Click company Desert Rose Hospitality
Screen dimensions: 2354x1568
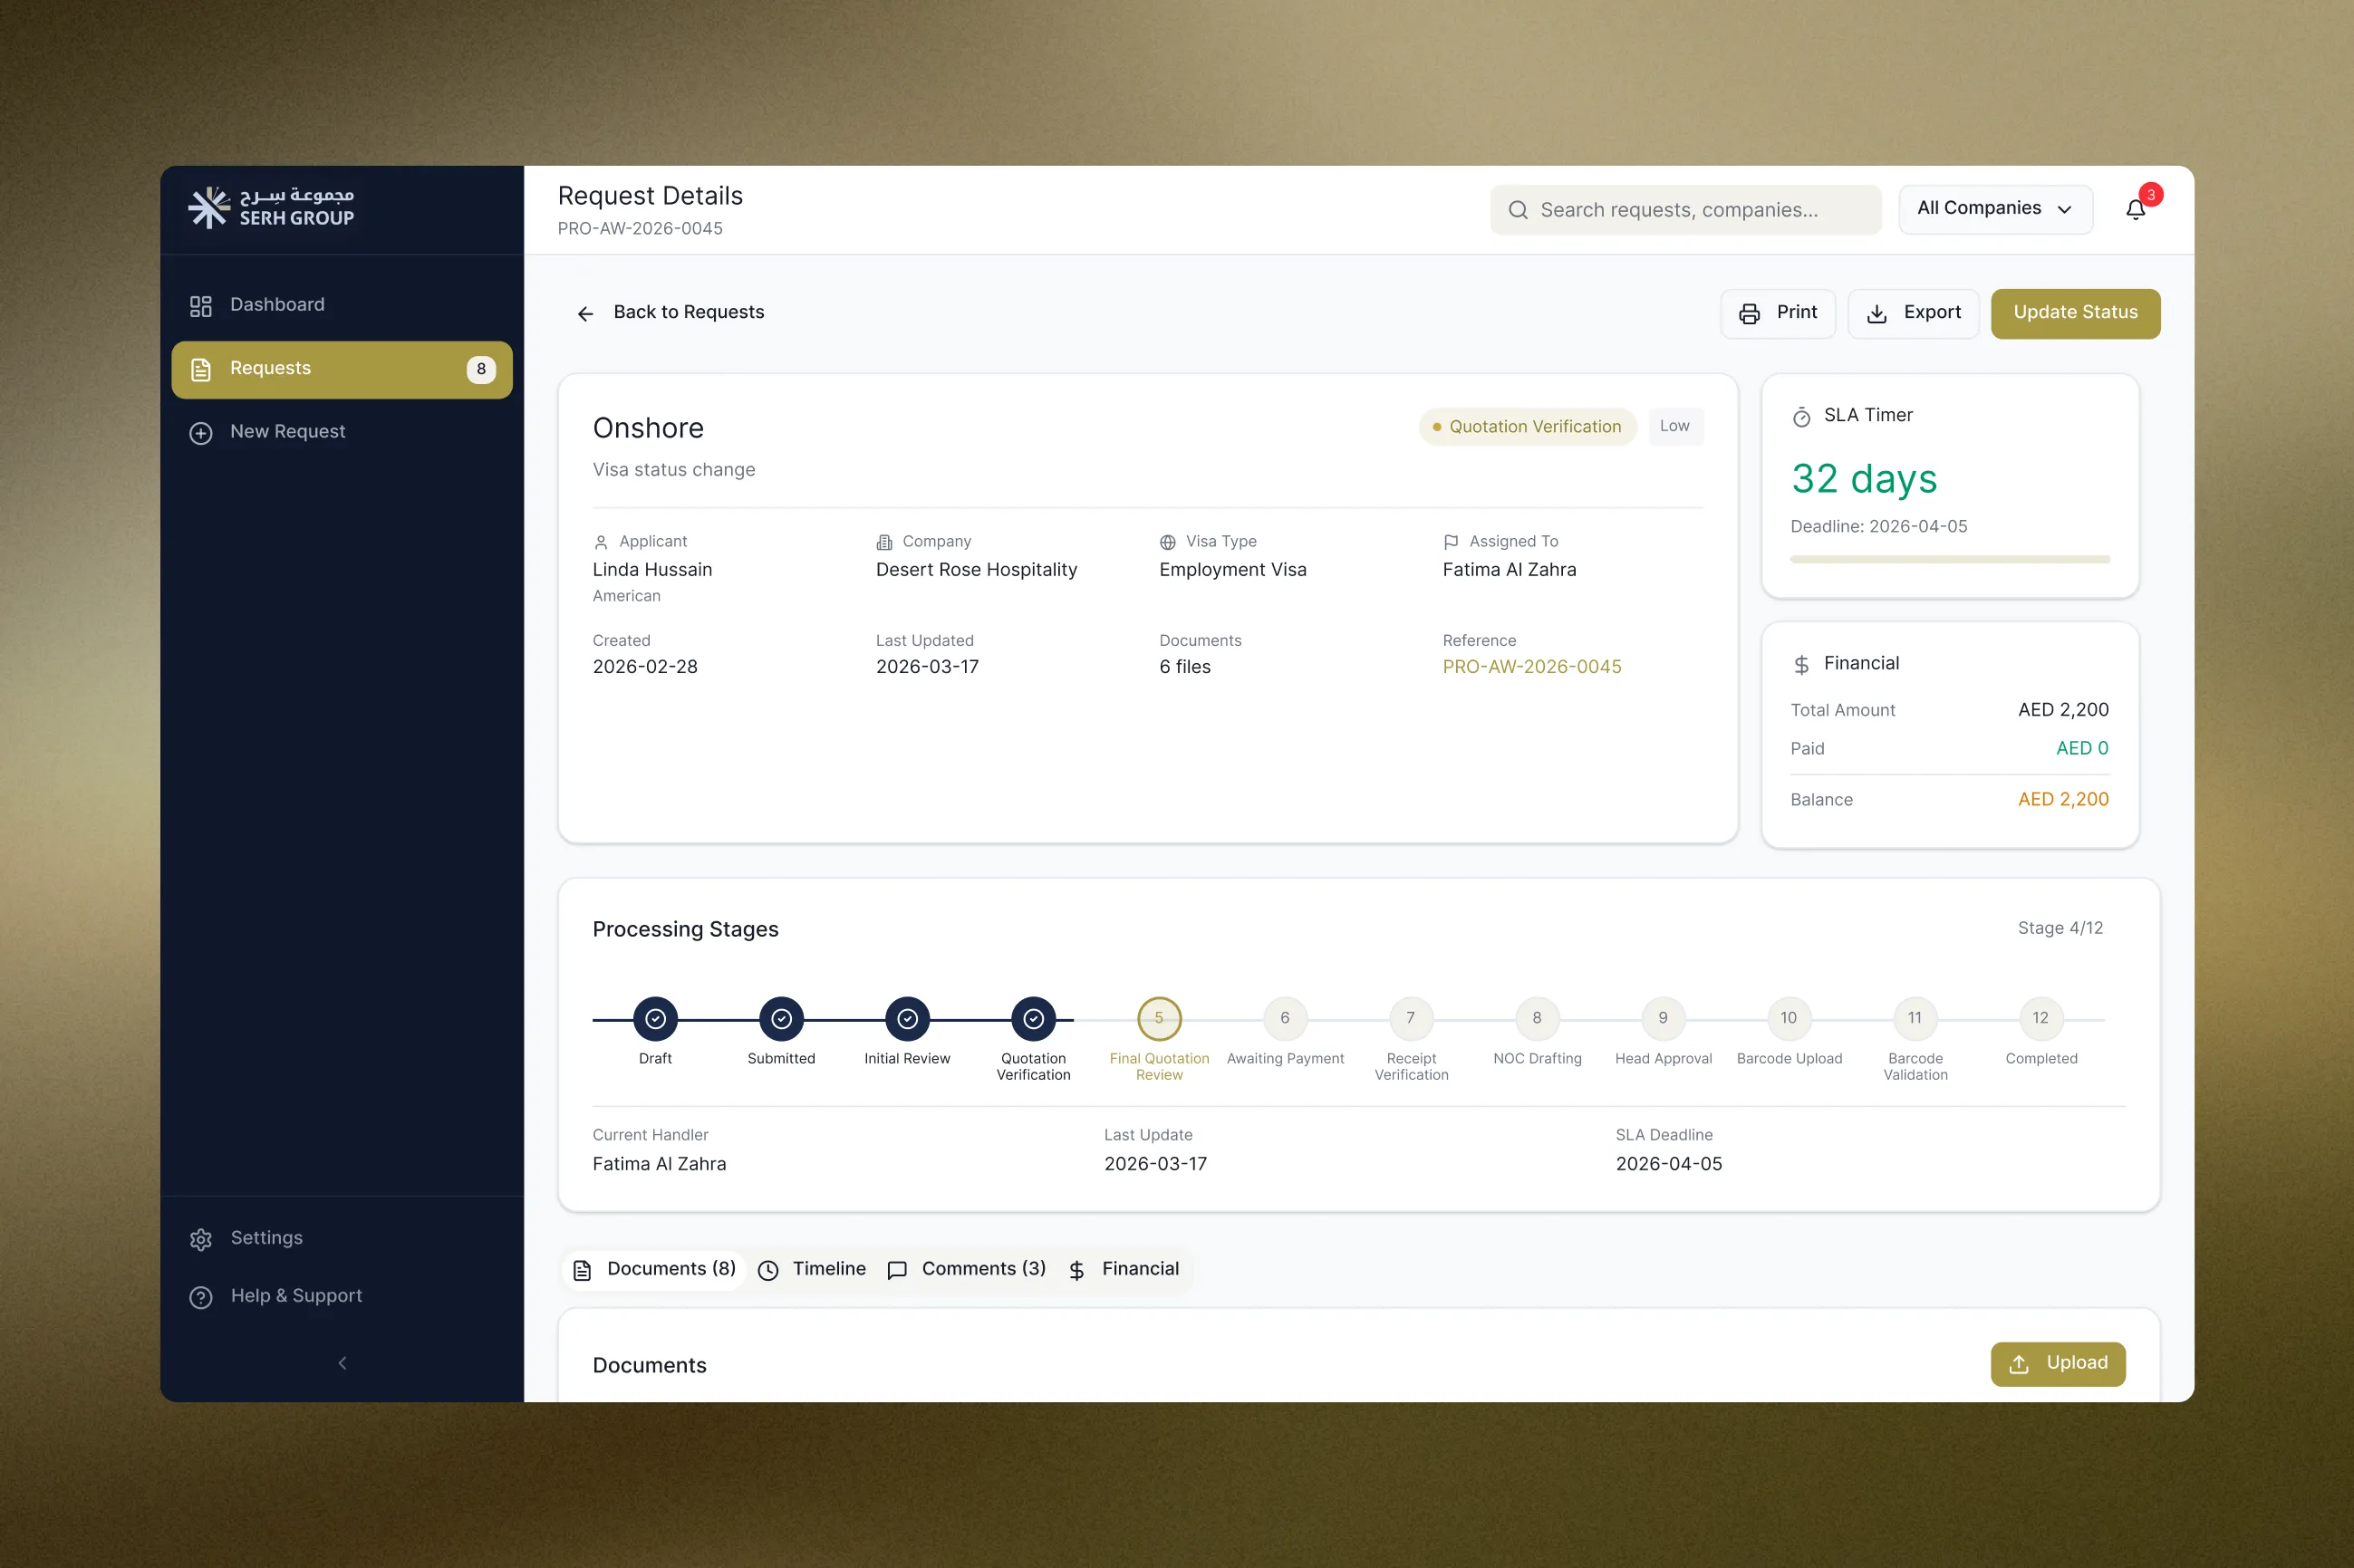(x=976, y=570)
